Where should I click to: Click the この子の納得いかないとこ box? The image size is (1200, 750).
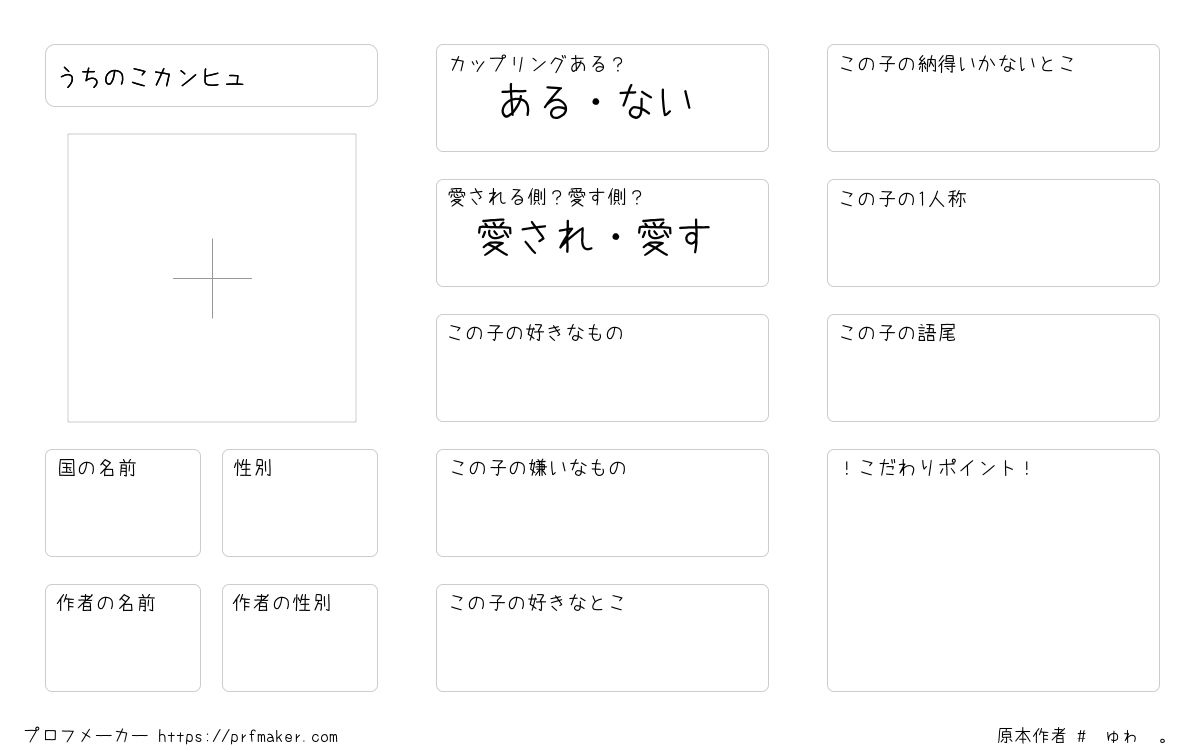(x=993, y=98)
